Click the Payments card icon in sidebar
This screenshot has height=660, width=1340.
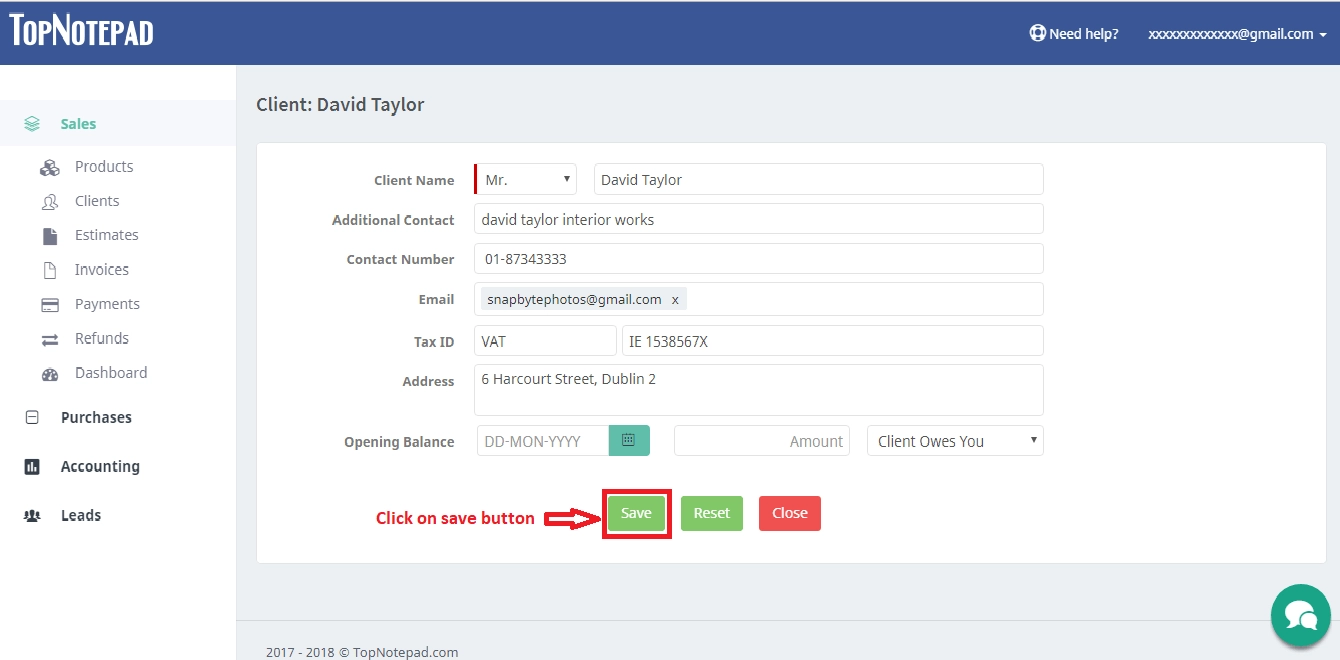(50, 304)
